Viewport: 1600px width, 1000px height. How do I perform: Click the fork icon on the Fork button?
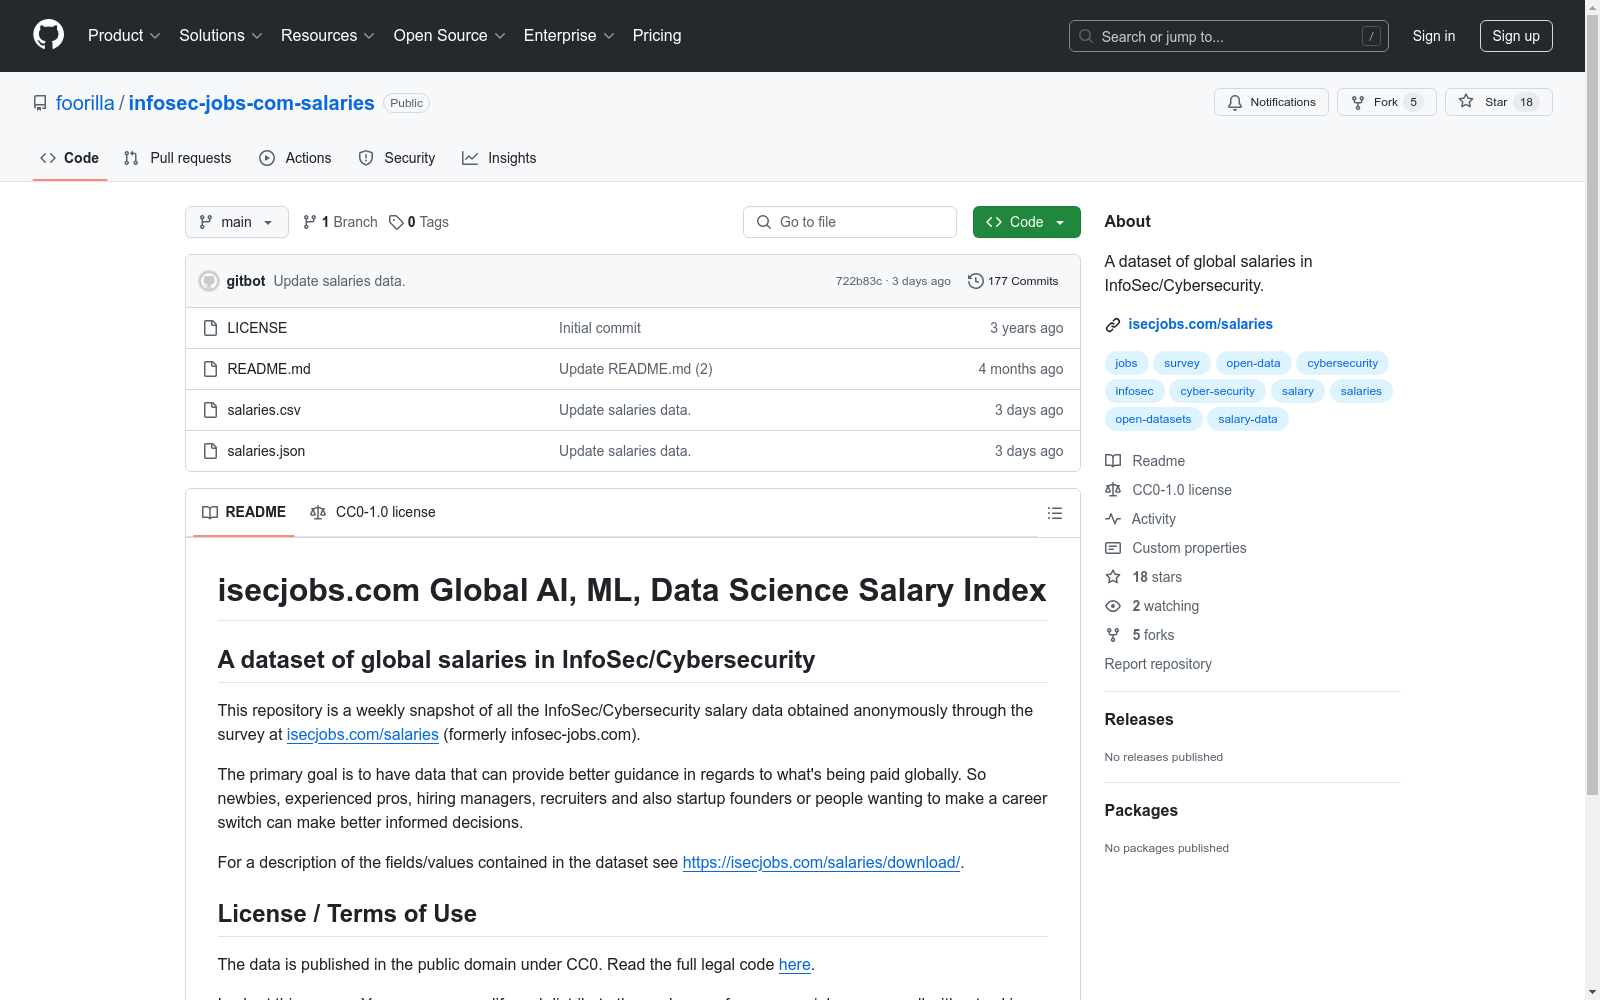coord(1358,102)
